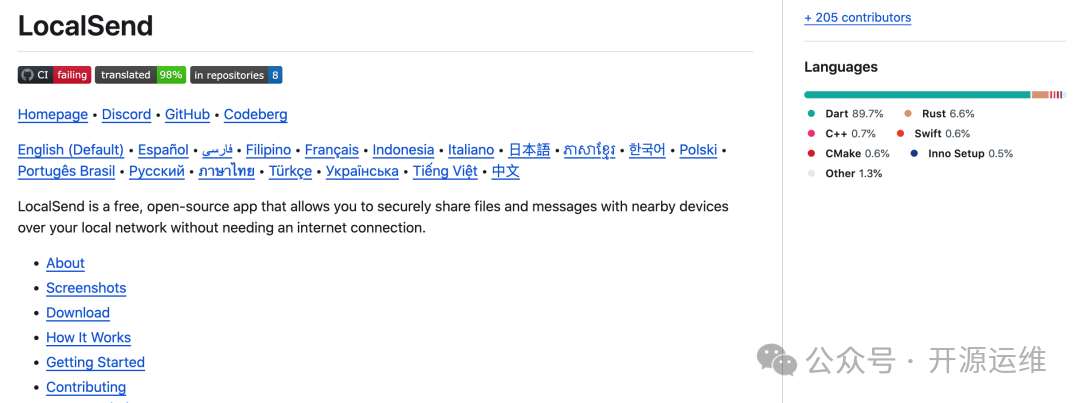Open the + 205 contributors link
The image size is (1080, 403).
(x=858, y=18)
